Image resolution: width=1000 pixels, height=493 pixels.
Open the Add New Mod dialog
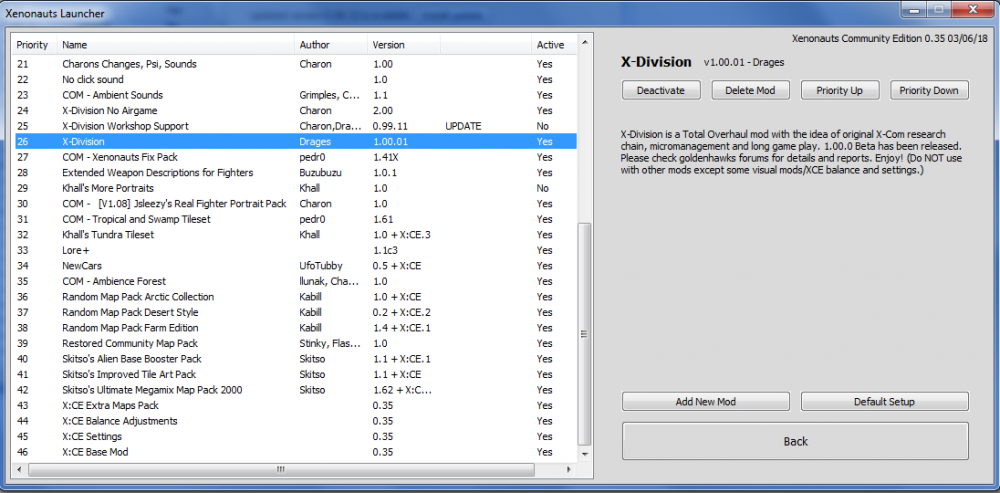(705, 402)
